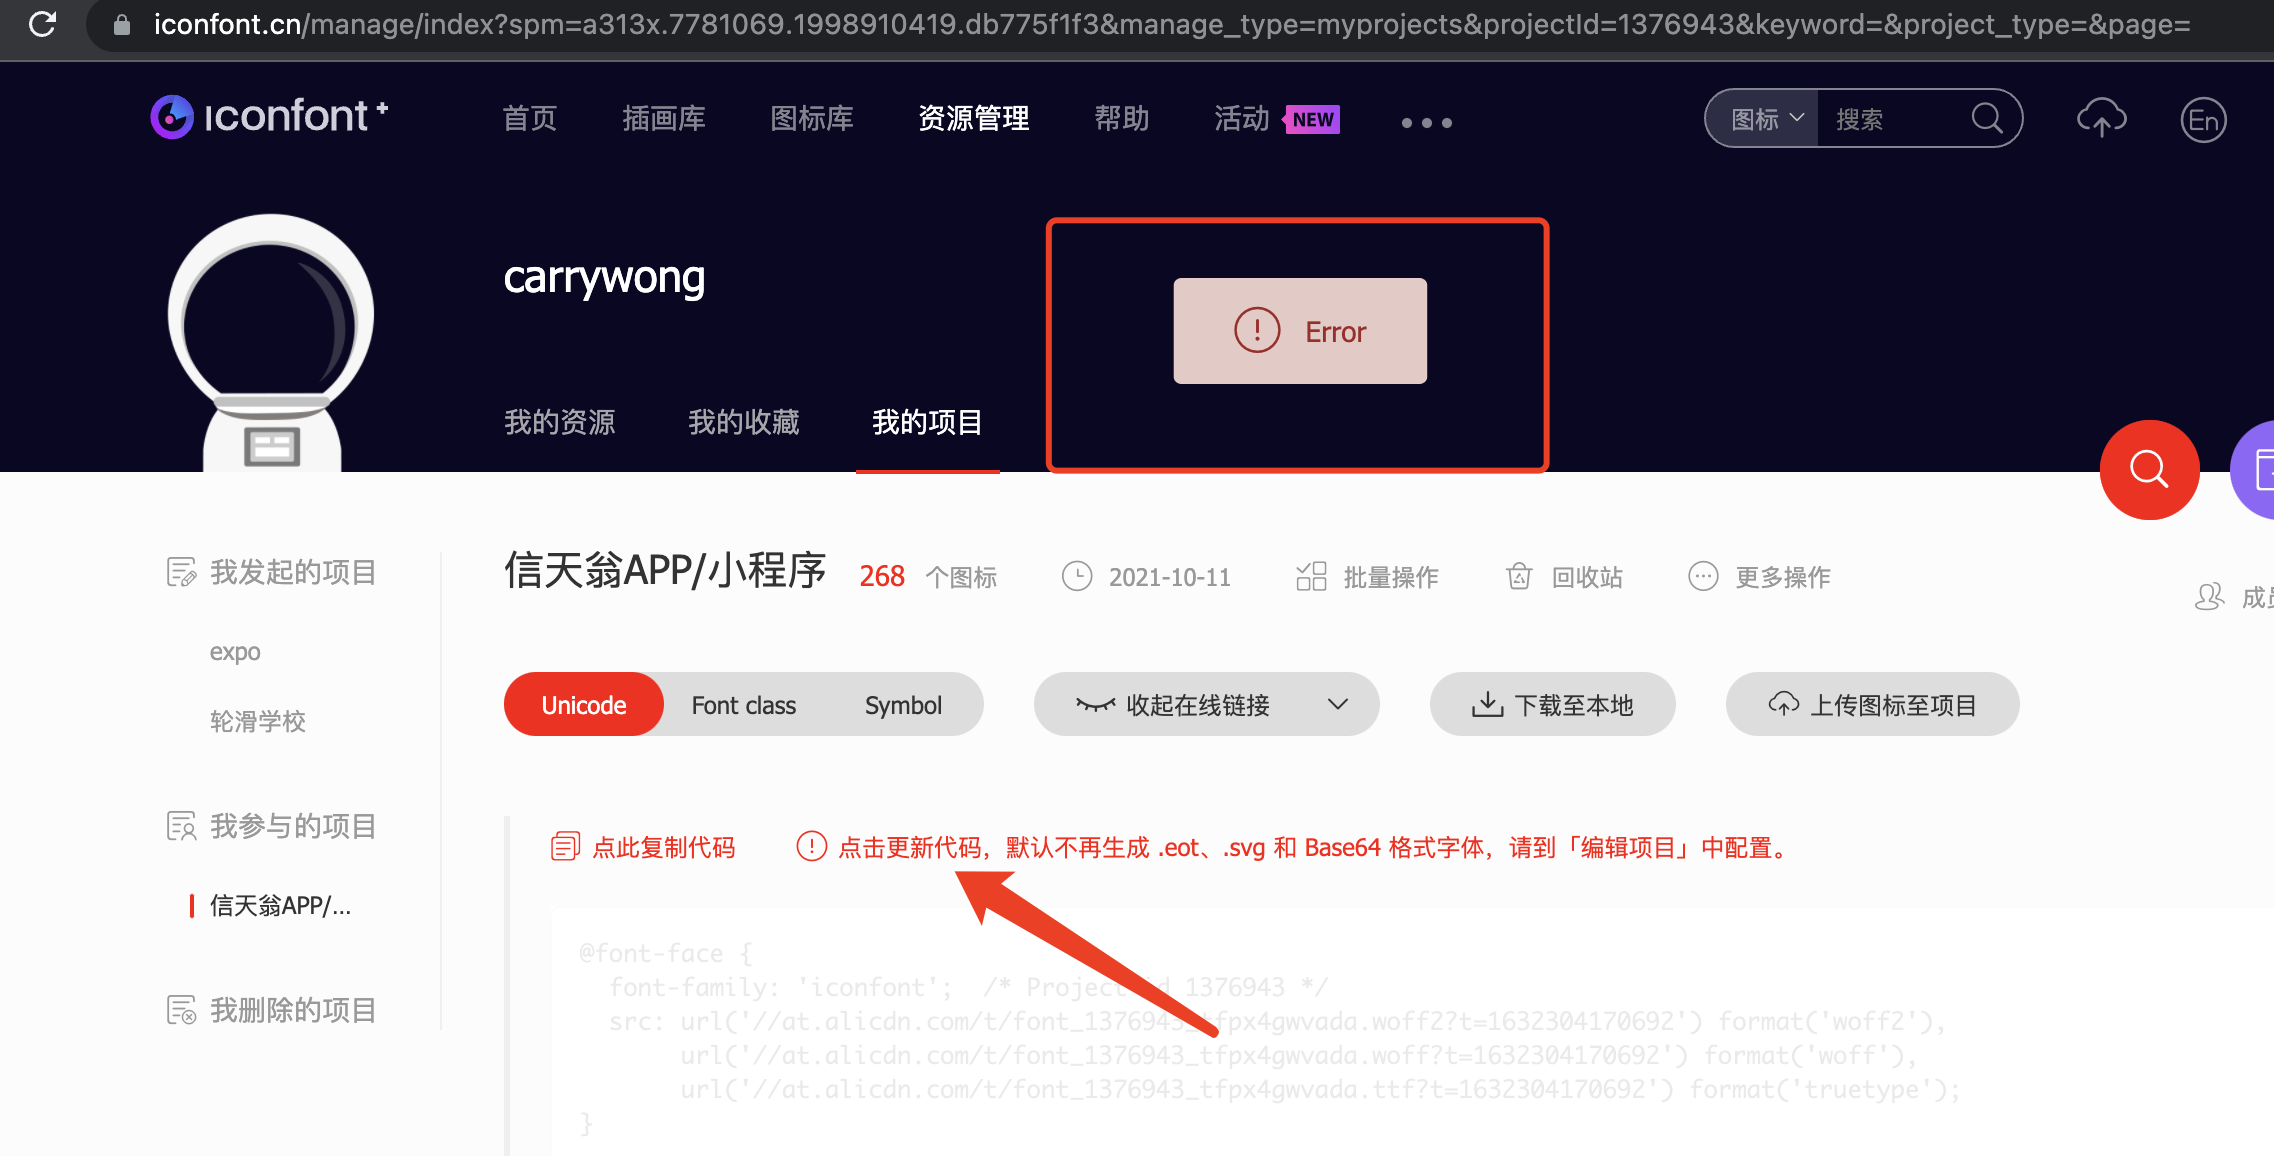Click 下载至本地 to download locally
The width and height of the screenshot is (2274, 1156).
(1552, 704)
